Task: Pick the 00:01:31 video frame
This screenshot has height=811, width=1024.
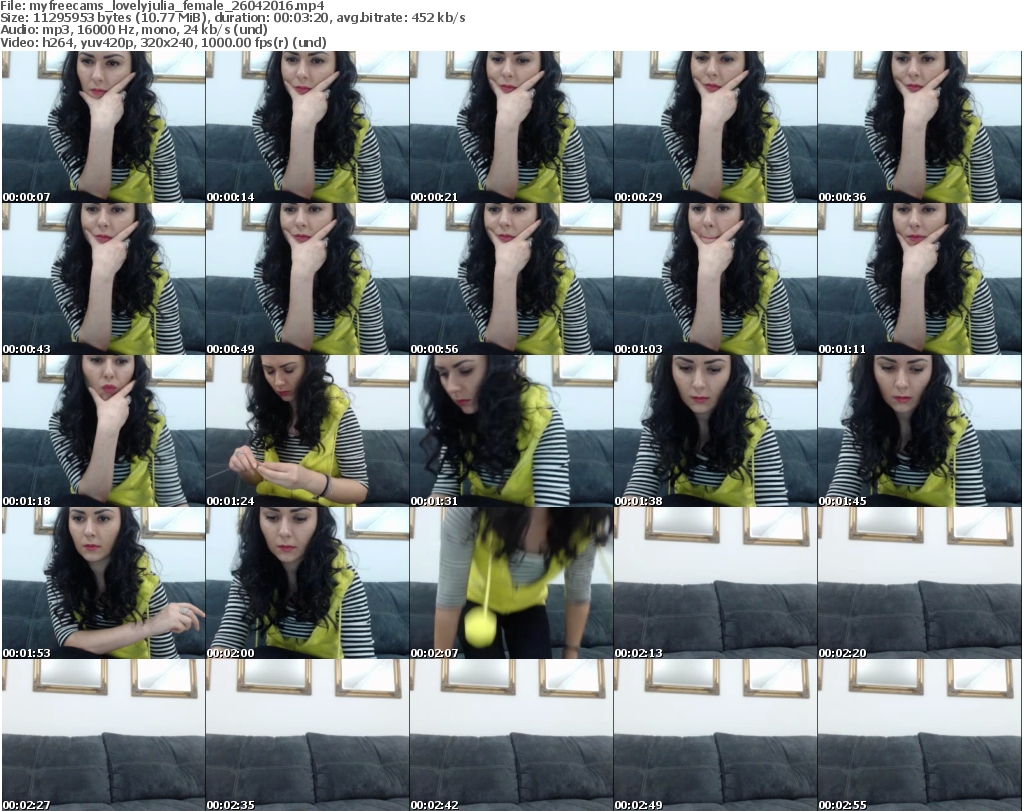Action: pyautogui.click(x=511, y=431)
